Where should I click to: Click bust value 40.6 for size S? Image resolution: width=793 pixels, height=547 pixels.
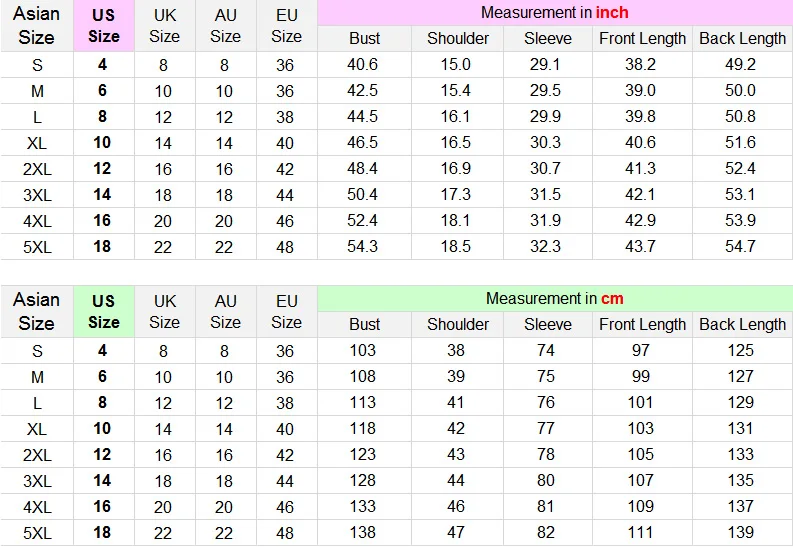(363, 64)
